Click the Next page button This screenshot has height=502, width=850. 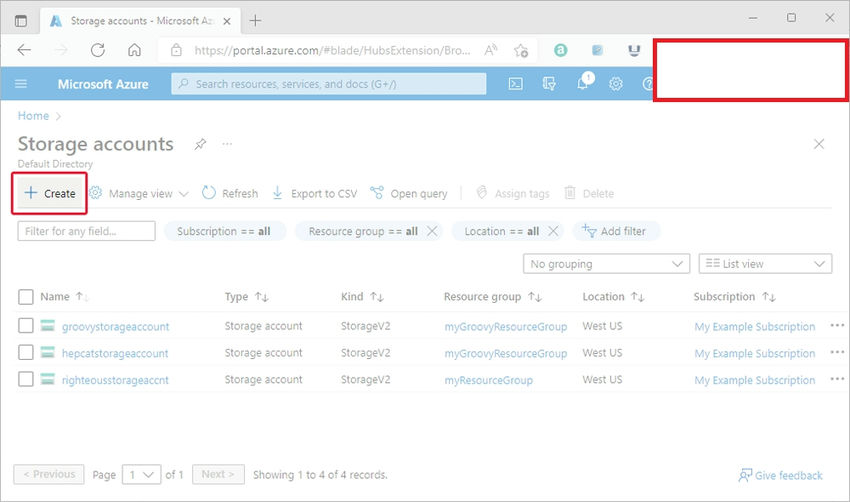click(x=218, y=474)
